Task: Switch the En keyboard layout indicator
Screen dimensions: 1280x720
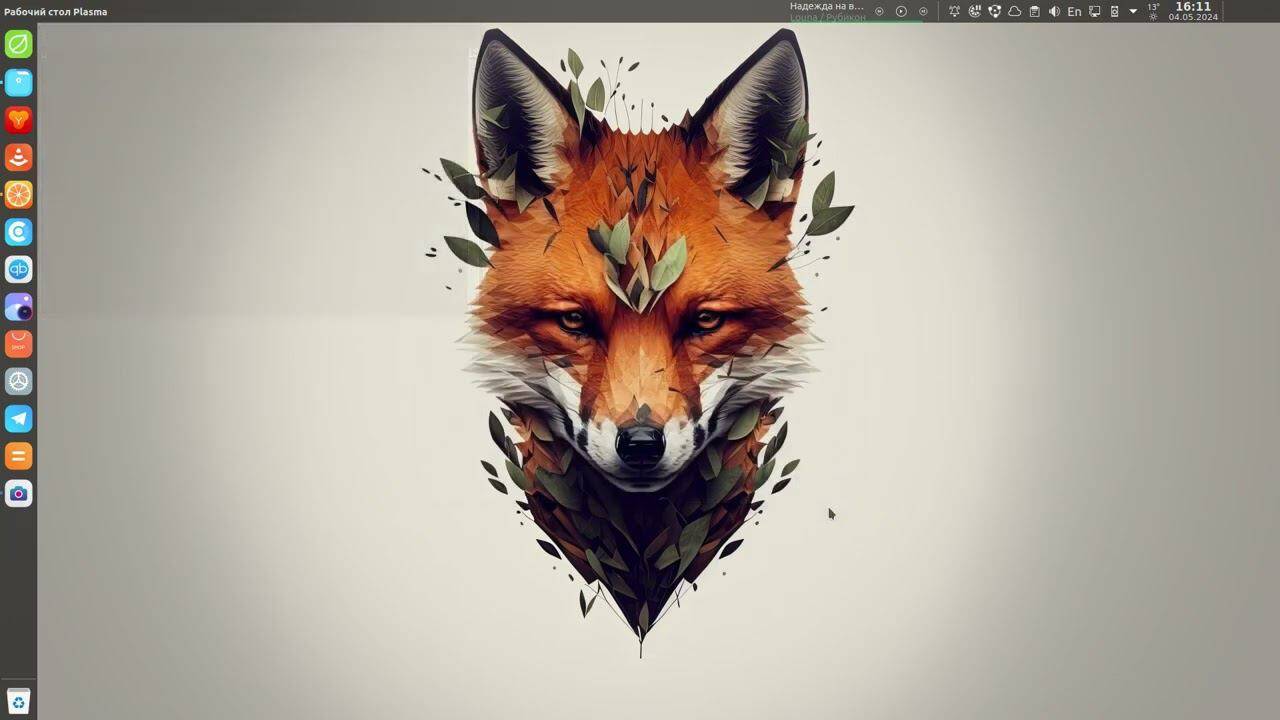Action: (x=1074, y=12)
